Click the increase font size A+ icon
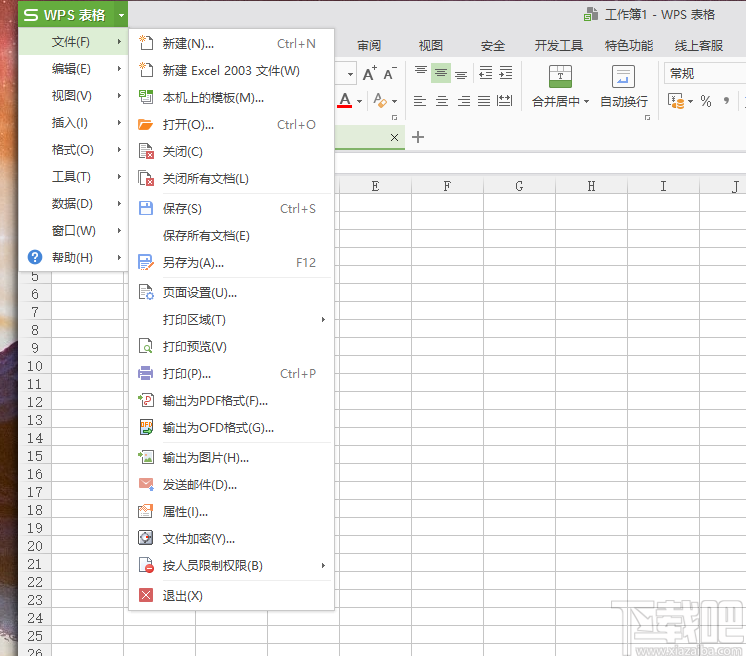This screenshot has height=656, width=746. pyautogui.click(x=370, y=74)
